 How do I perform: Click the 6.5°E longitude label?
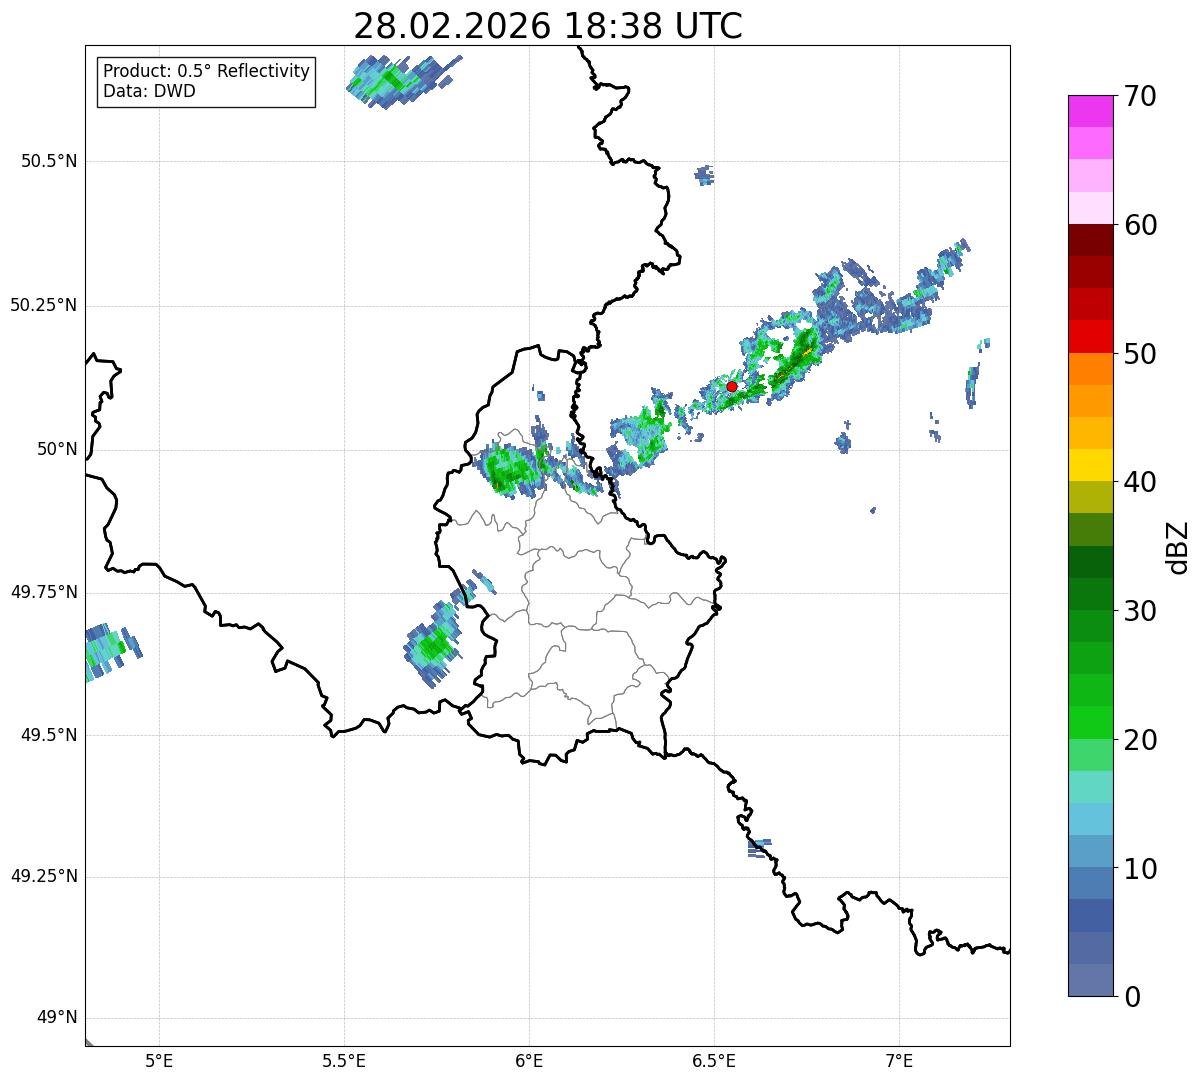pyautogui.click(x=714, y=1060)
